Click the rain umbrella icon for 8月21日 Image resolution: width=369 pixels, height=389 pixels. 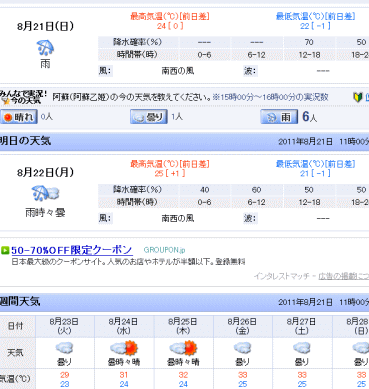pos(45,47)
